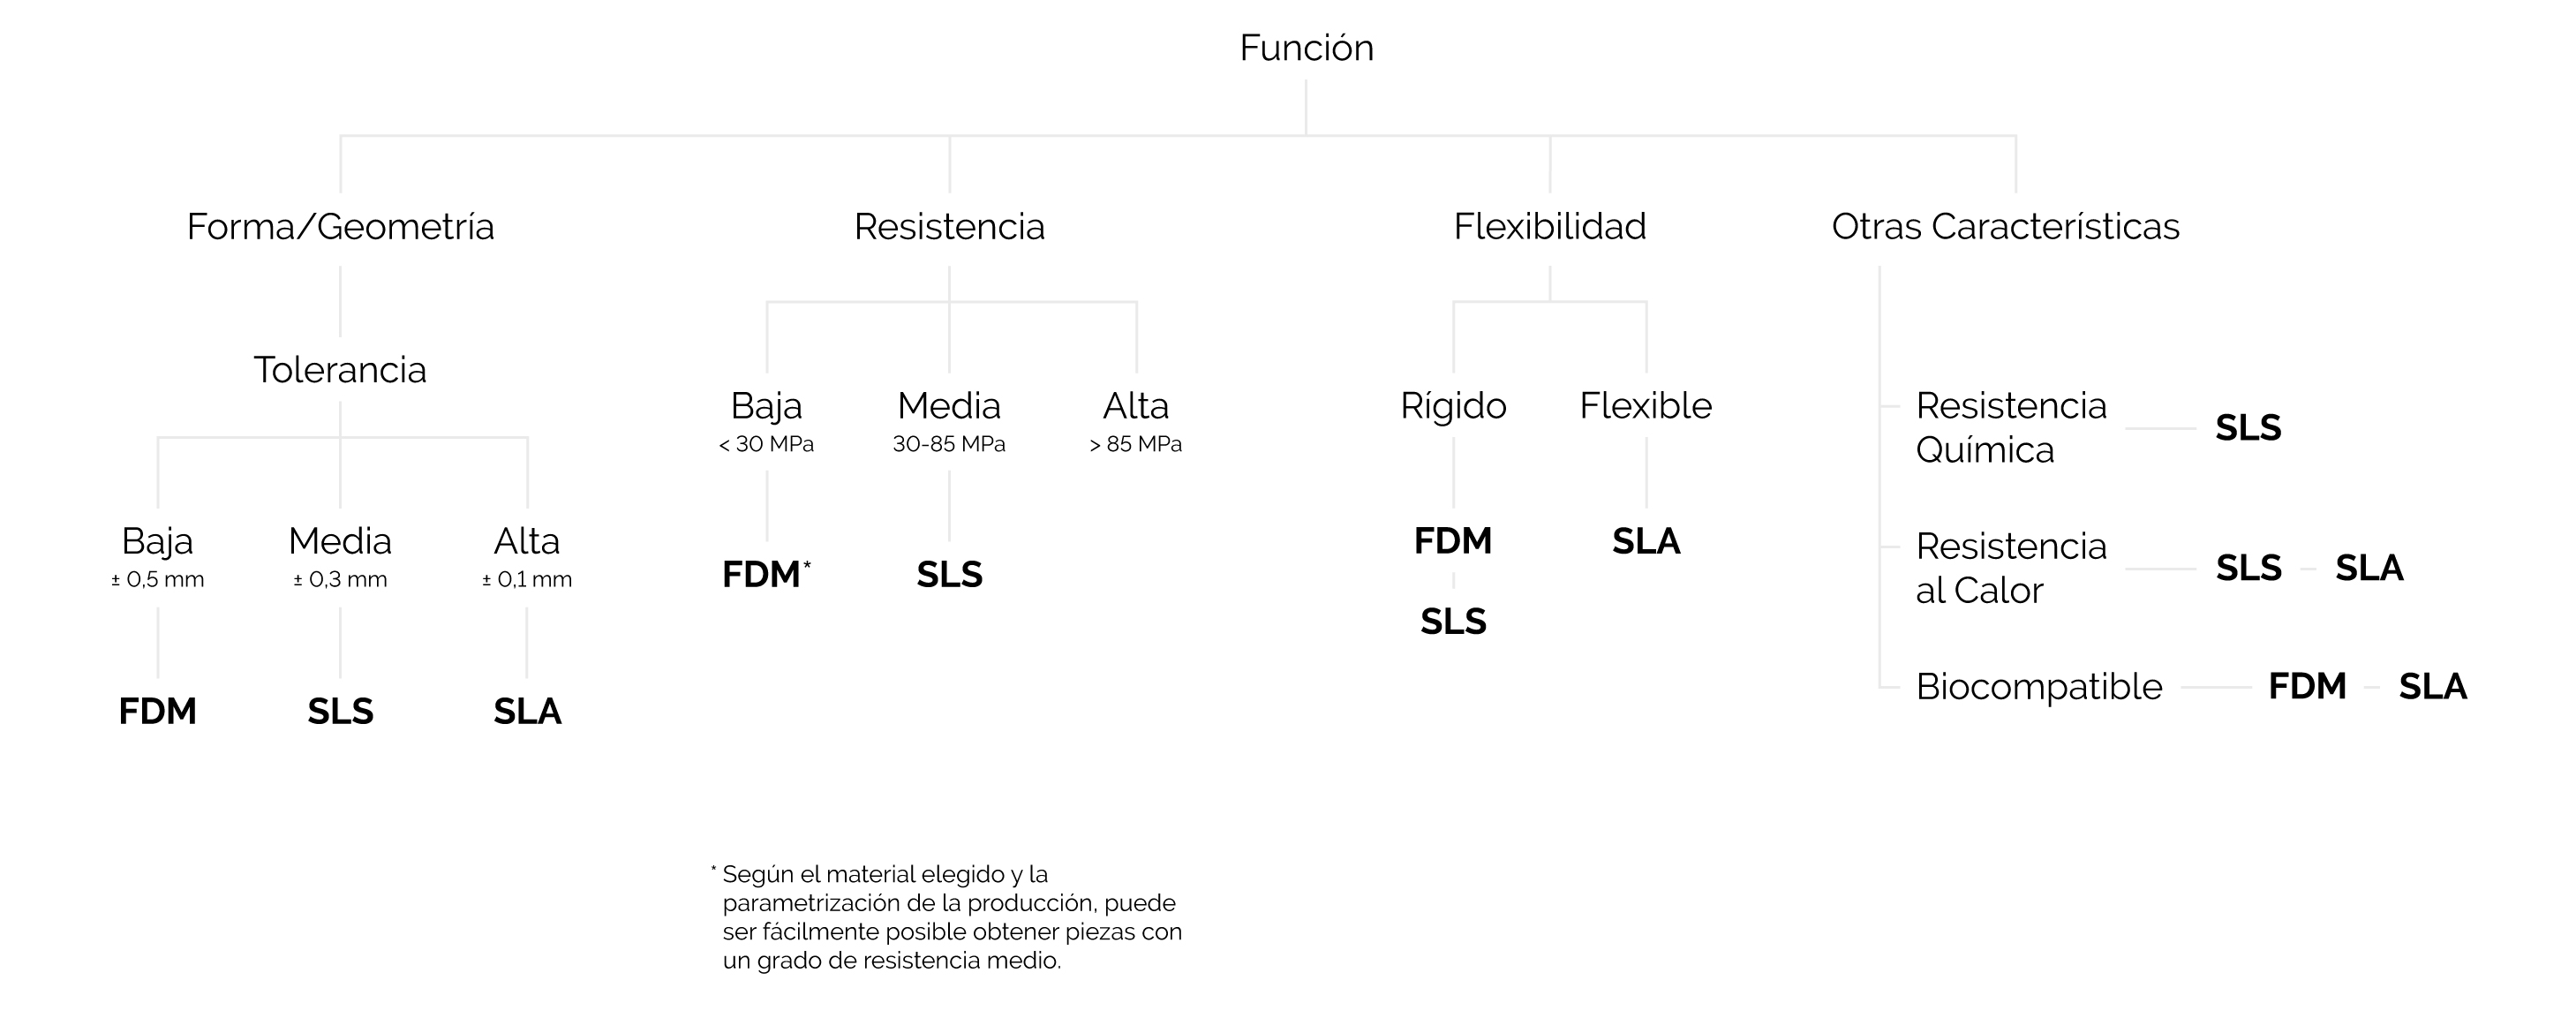Click FDM with asterisk under Resistencia
2576x1018 pixels.
766,574
